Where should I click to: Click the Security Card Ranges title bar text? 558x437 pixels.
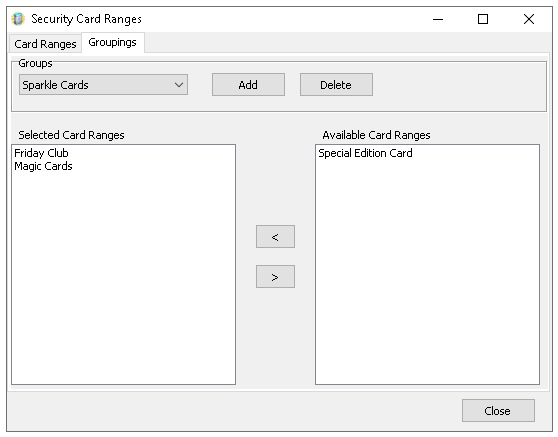pos(86,19)
